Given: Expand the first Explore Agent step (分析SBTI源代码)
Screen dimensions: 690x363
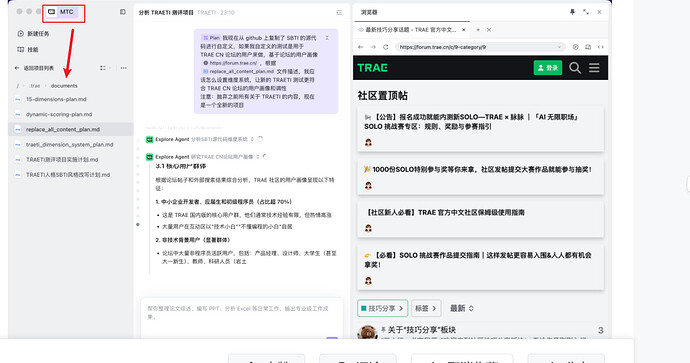Looking at the screenshot, I should (x=252, y=139).
